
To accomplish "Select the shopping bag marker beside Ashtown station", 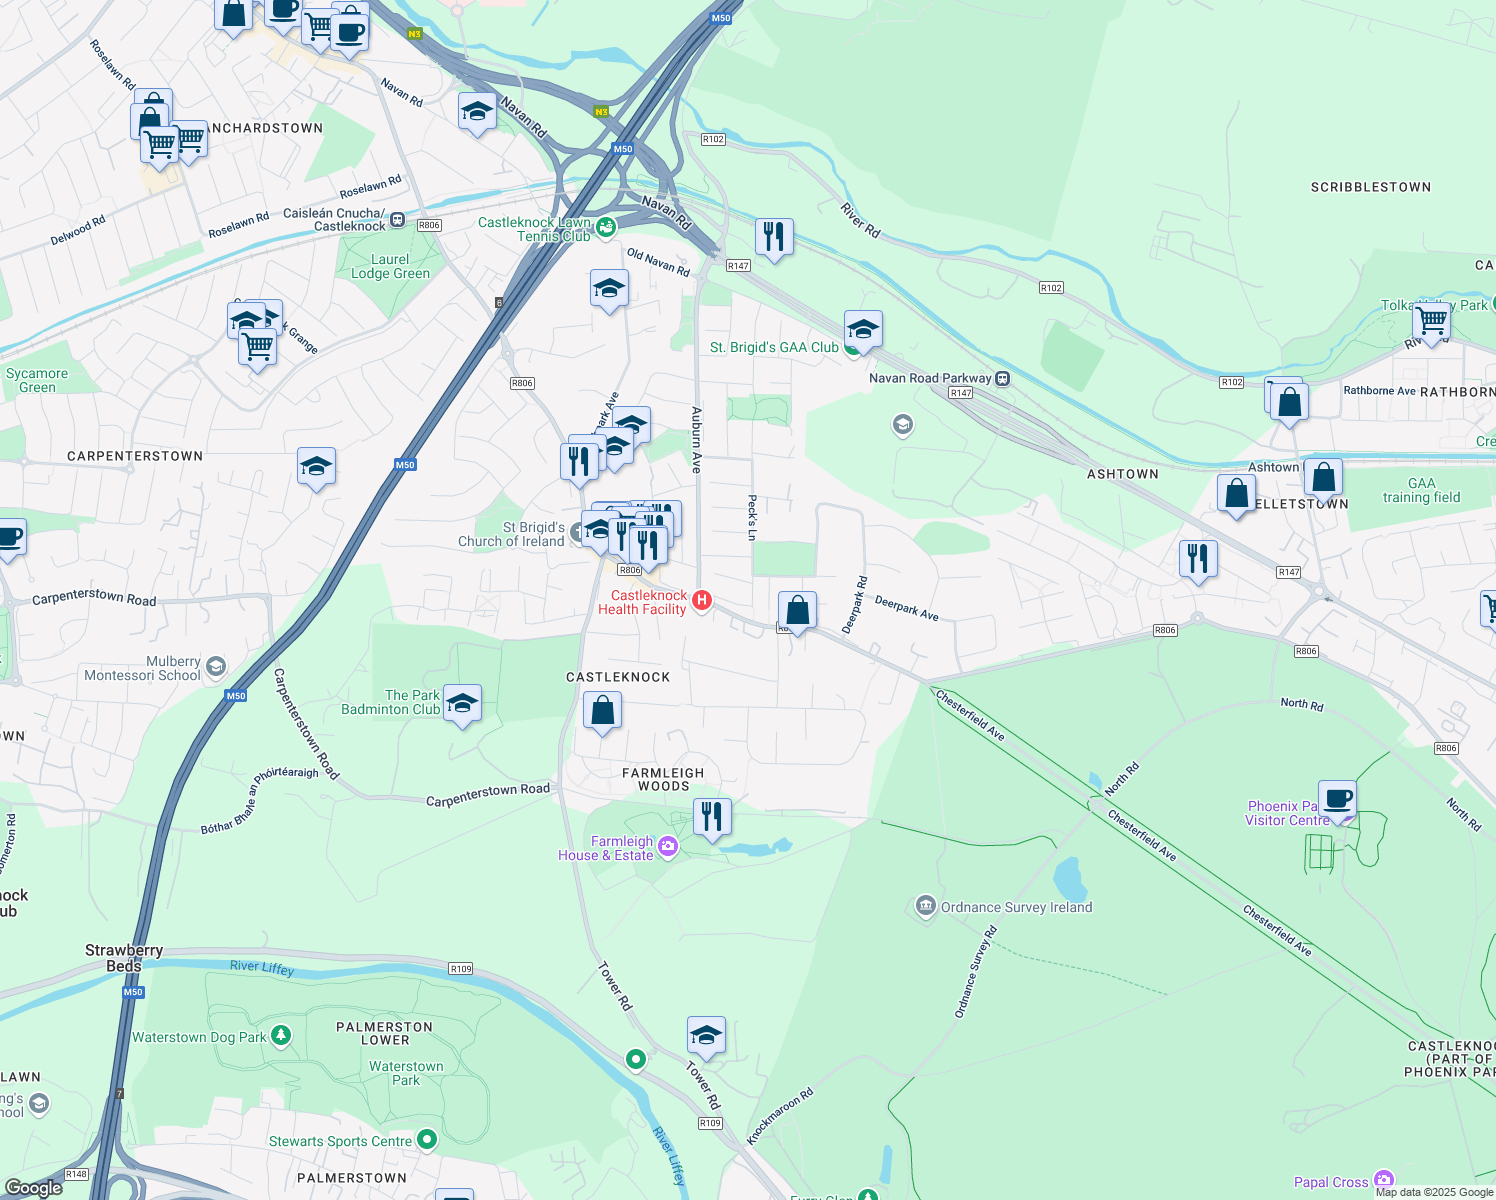I will pos(1323,478).
